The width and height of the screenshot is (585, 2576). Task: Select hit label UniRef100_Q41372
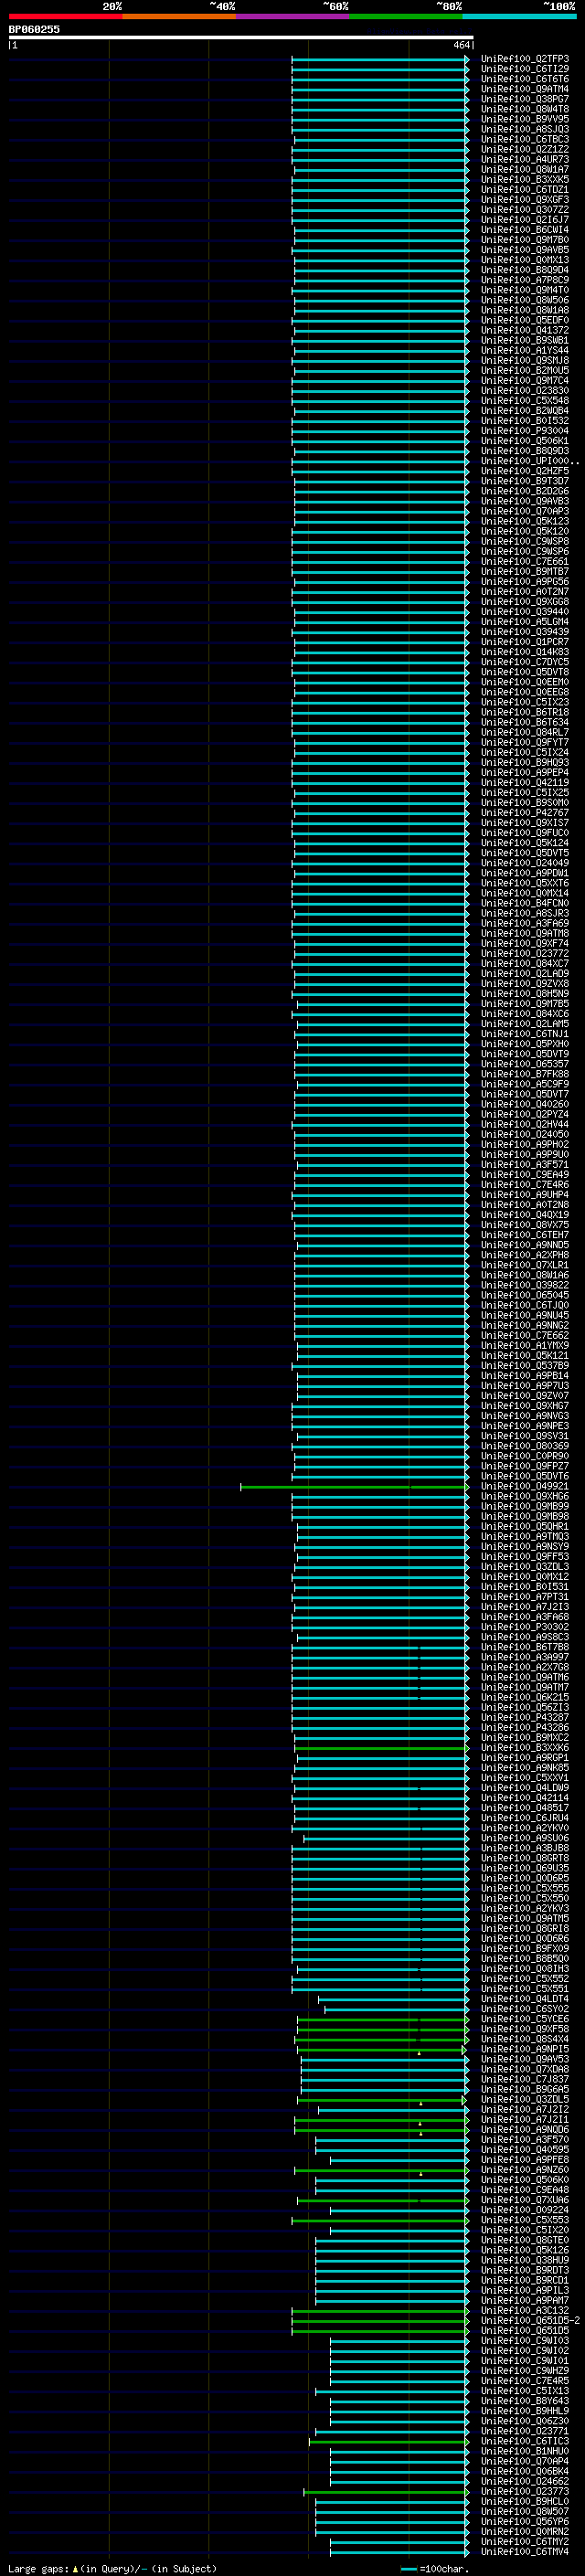point(525,331)
